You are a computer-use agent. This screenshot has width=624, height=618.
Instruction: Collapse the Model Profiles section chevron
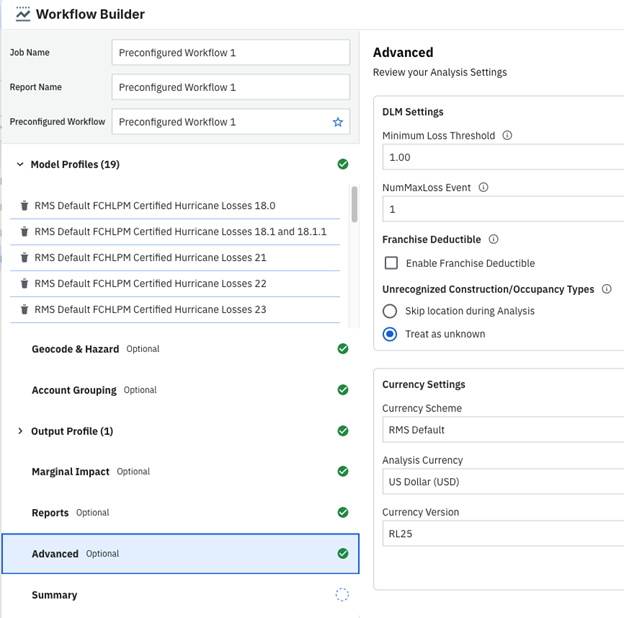tap(20, 164)
